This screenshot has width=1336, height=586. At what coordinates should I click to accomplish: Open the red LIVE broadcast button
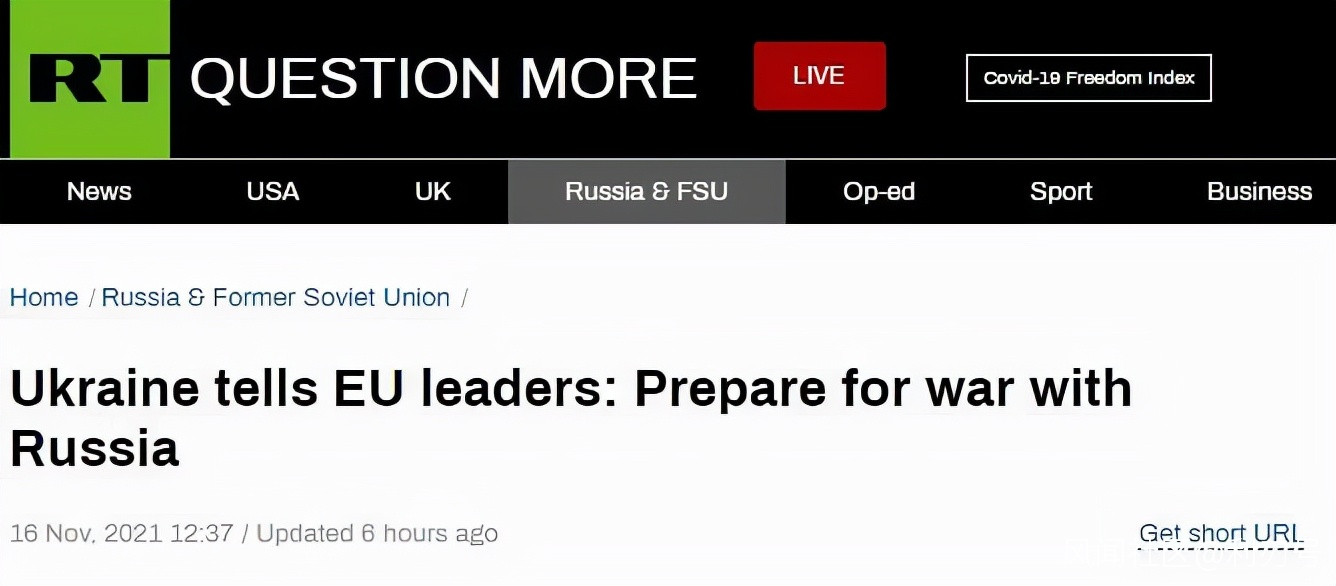pos(819,76)
